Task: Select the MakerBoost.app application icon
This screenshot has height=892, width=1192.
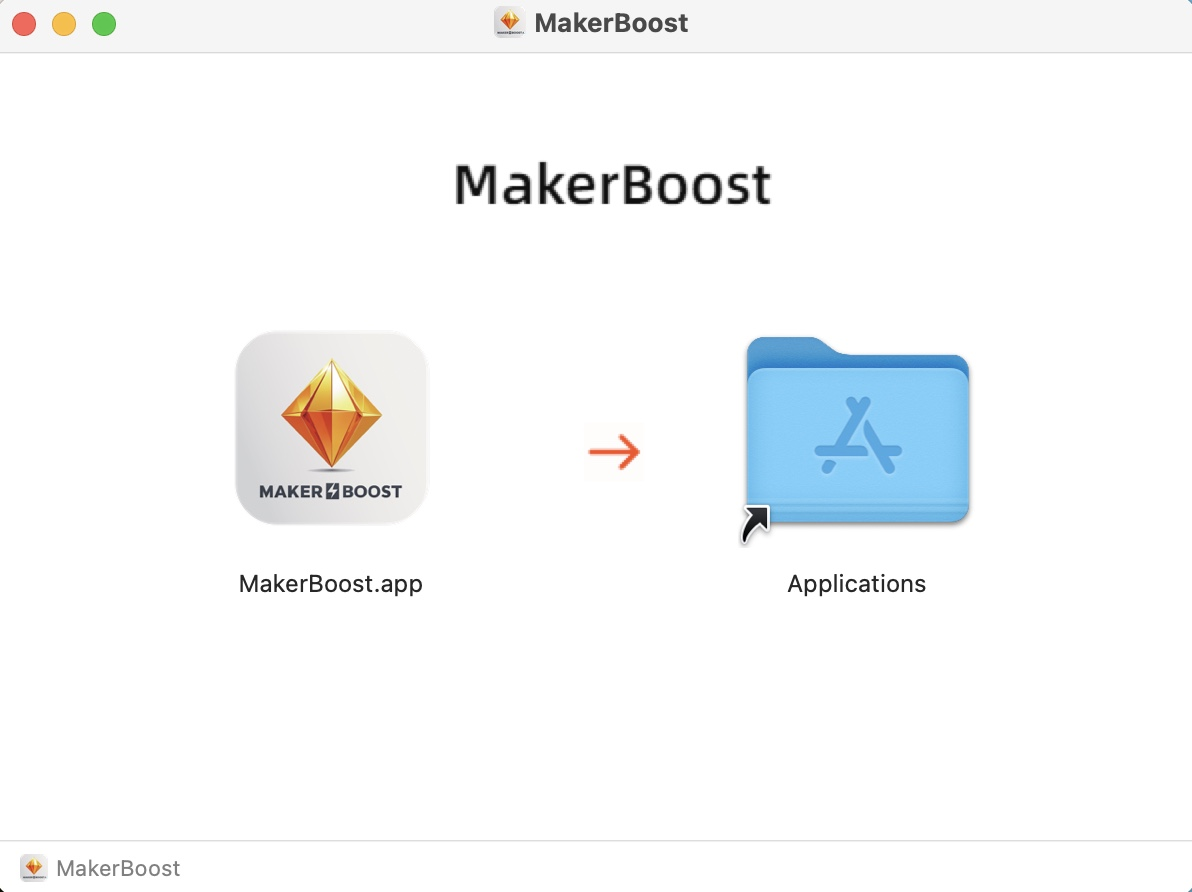Action: click(331, 427)
